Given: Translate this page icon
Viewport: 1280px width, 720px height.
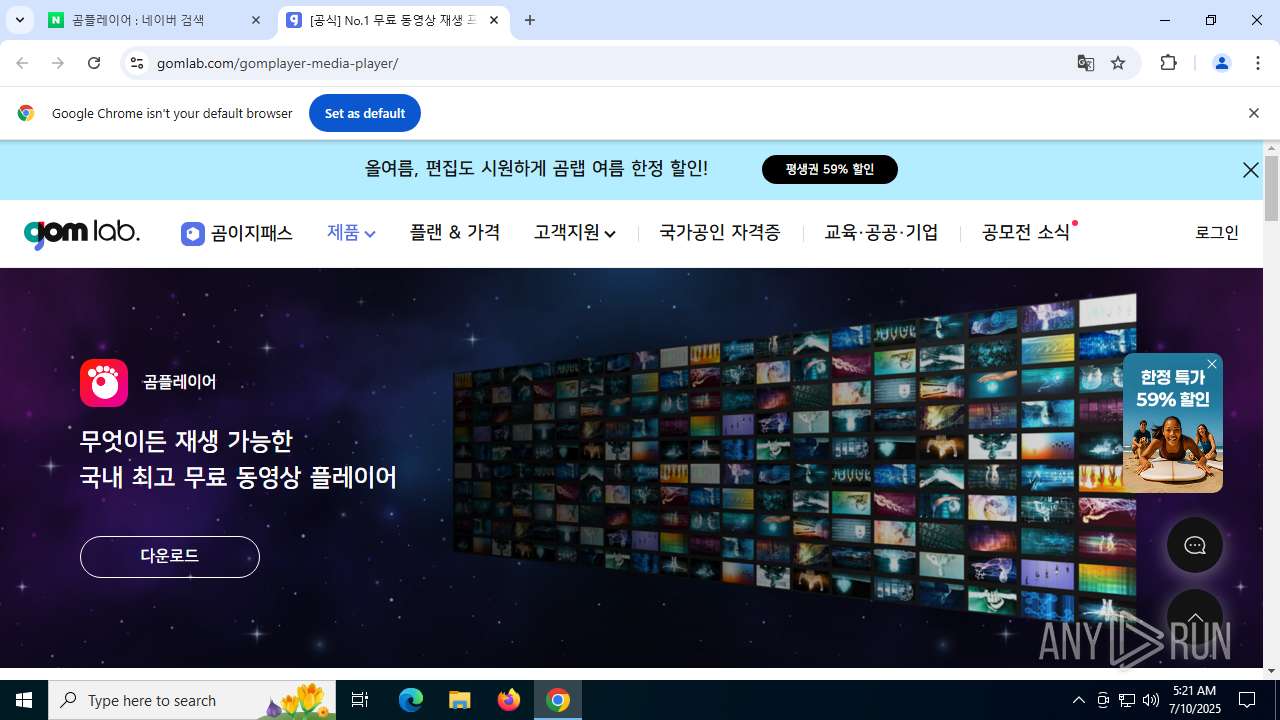Looking at the screenshot, I should pyautogui.click(x=1085, y=63).
